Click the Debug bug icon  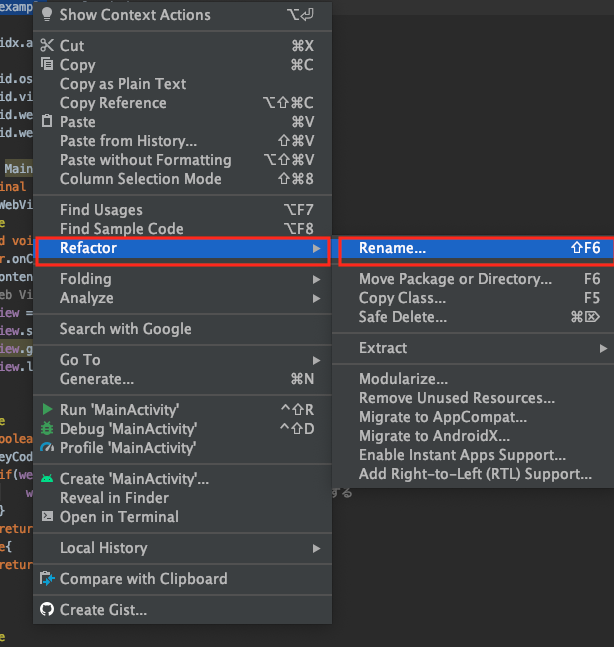(47, 428)
